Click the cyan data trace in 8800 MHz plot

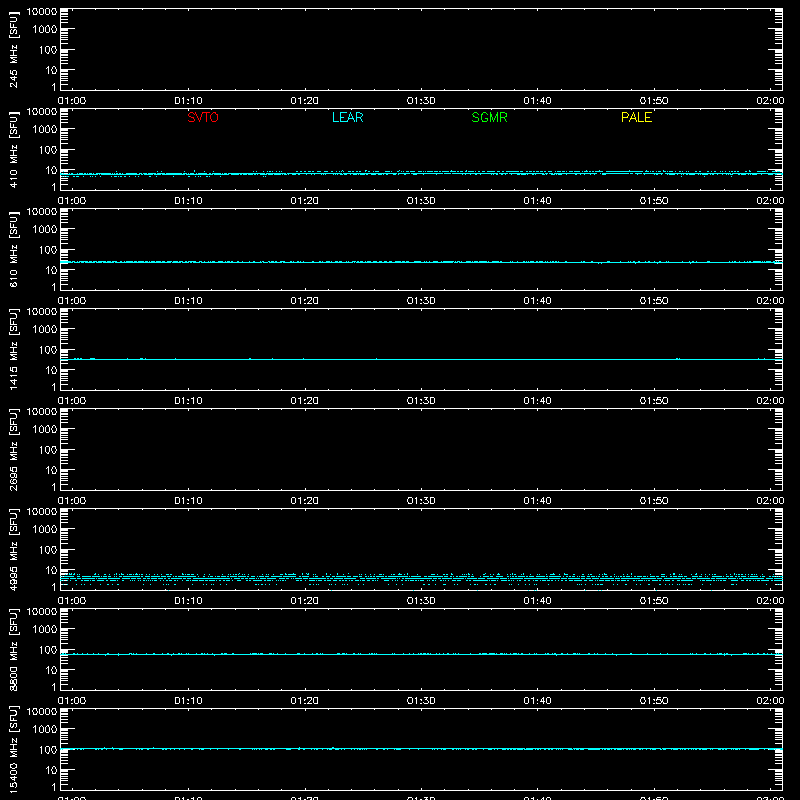(x=421, y=654)
